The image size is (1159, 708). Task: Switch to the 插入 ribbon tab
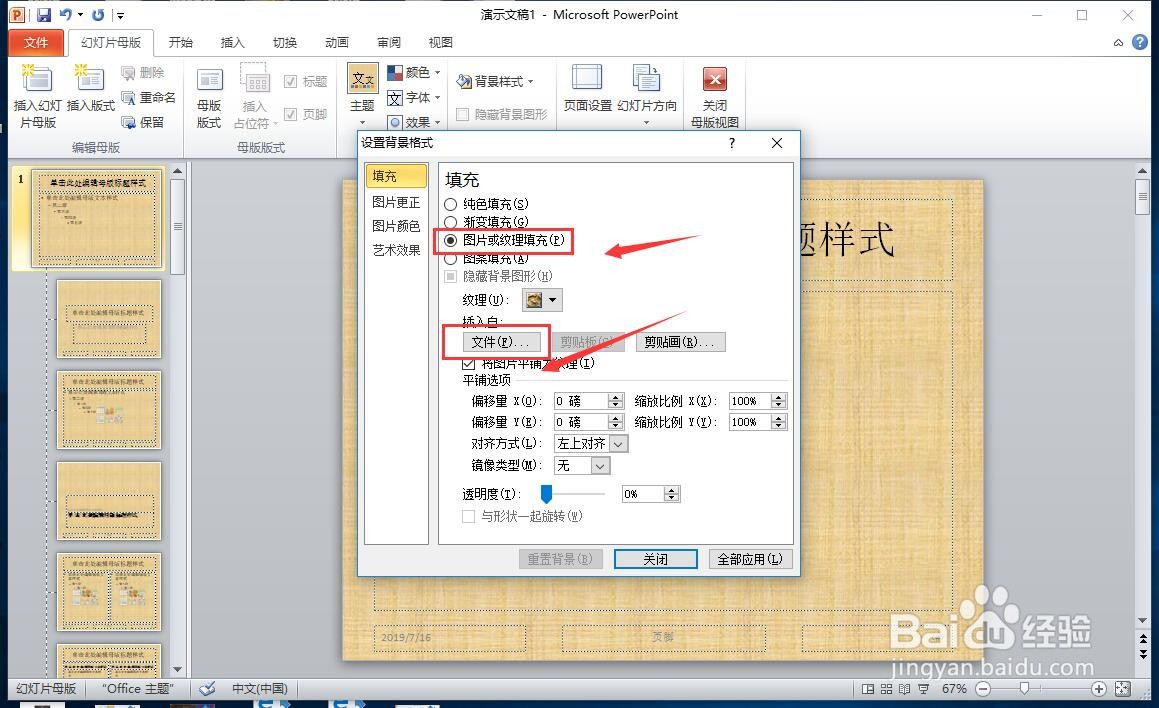pos(232,42)
